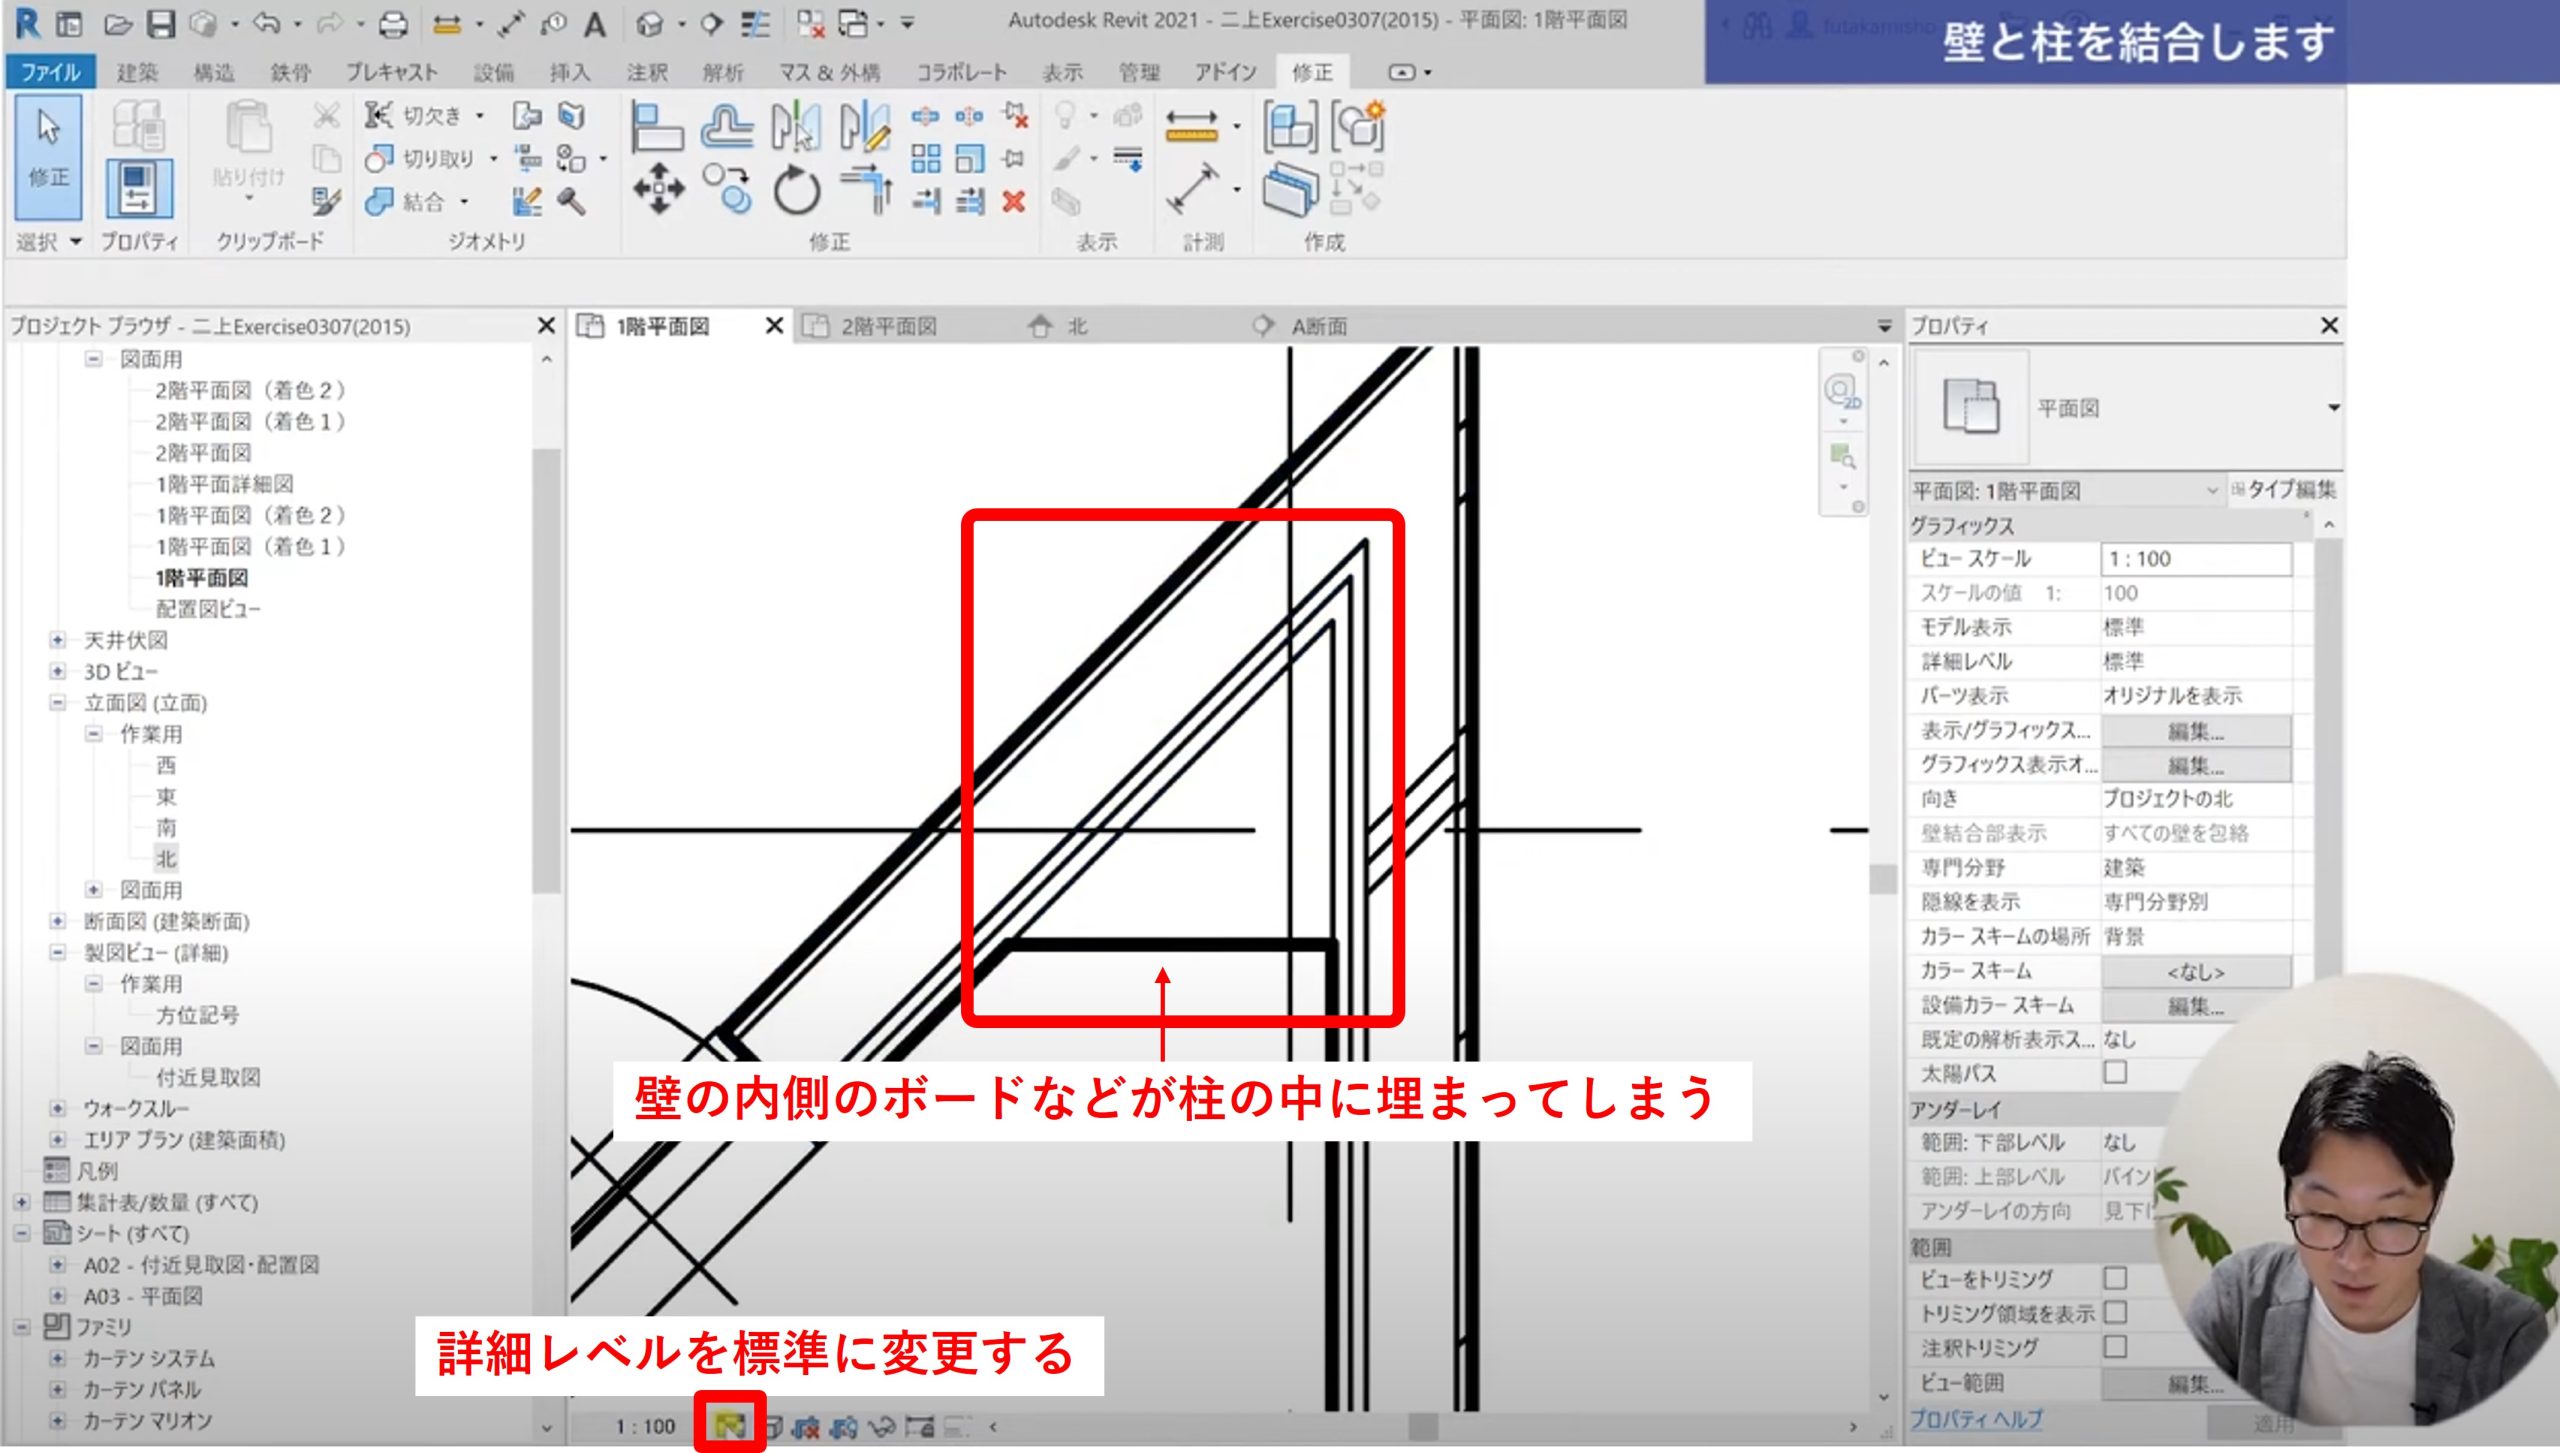Click the タイプ編集 button
This screenshot has width=2560, height=1453.
2283,490
